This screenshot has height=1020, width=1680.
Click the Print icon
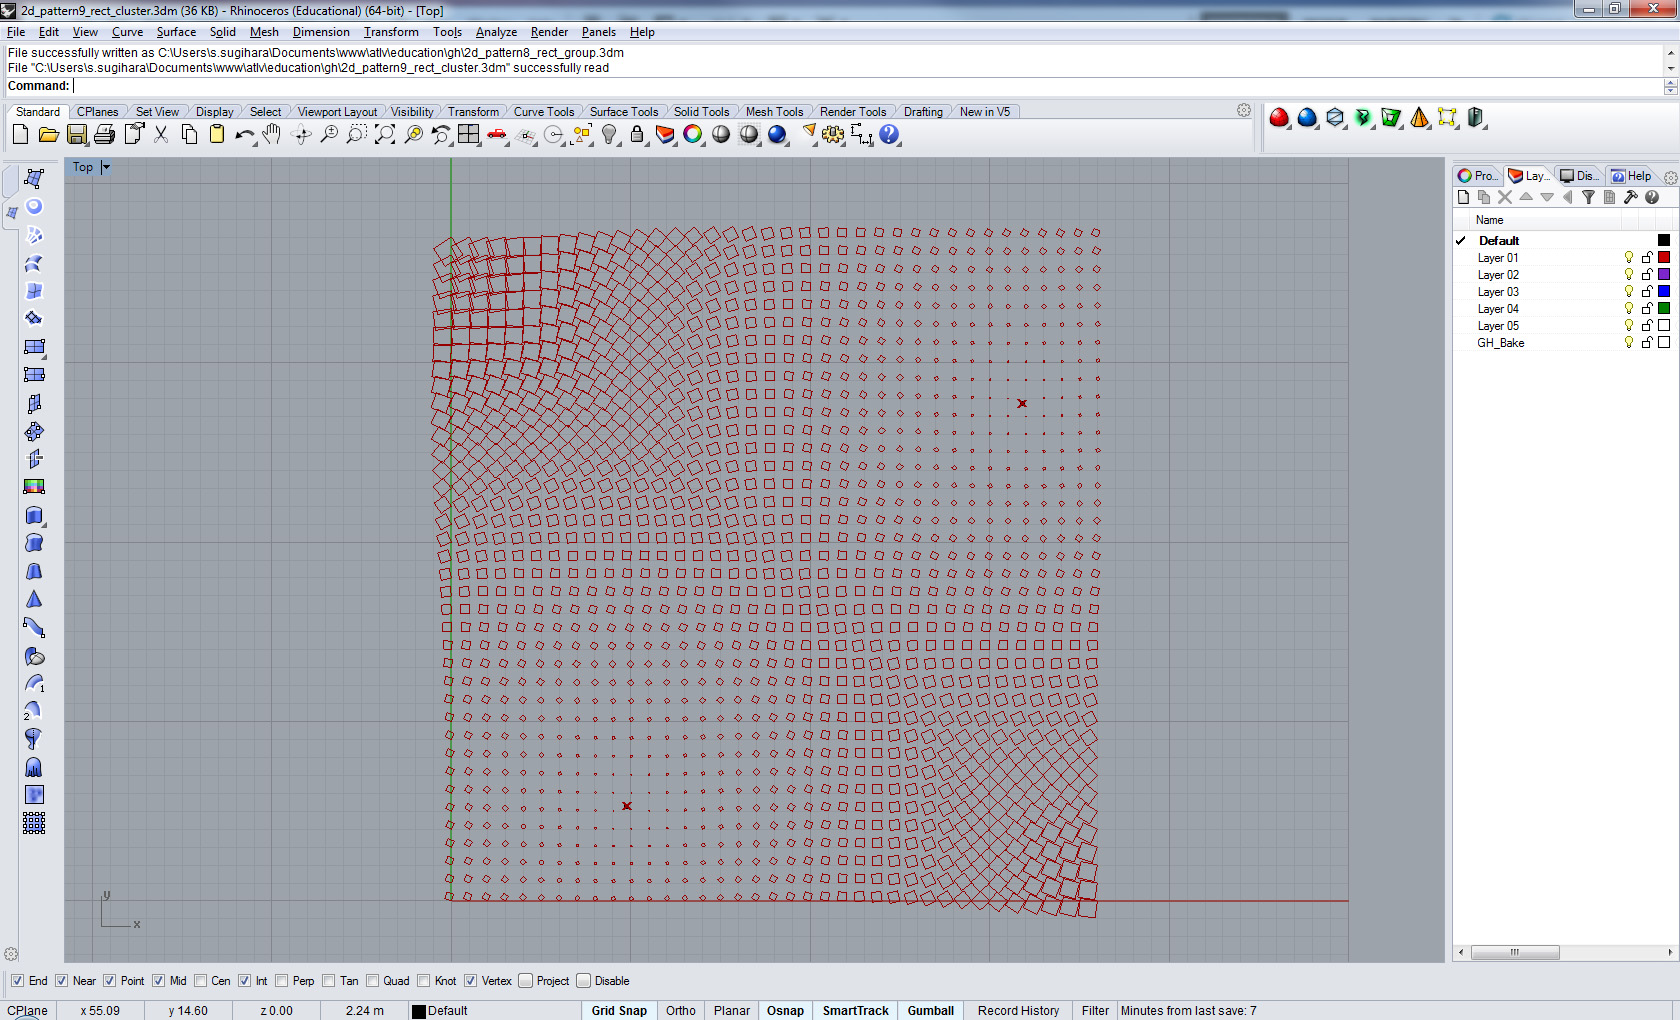pos(105,135)
